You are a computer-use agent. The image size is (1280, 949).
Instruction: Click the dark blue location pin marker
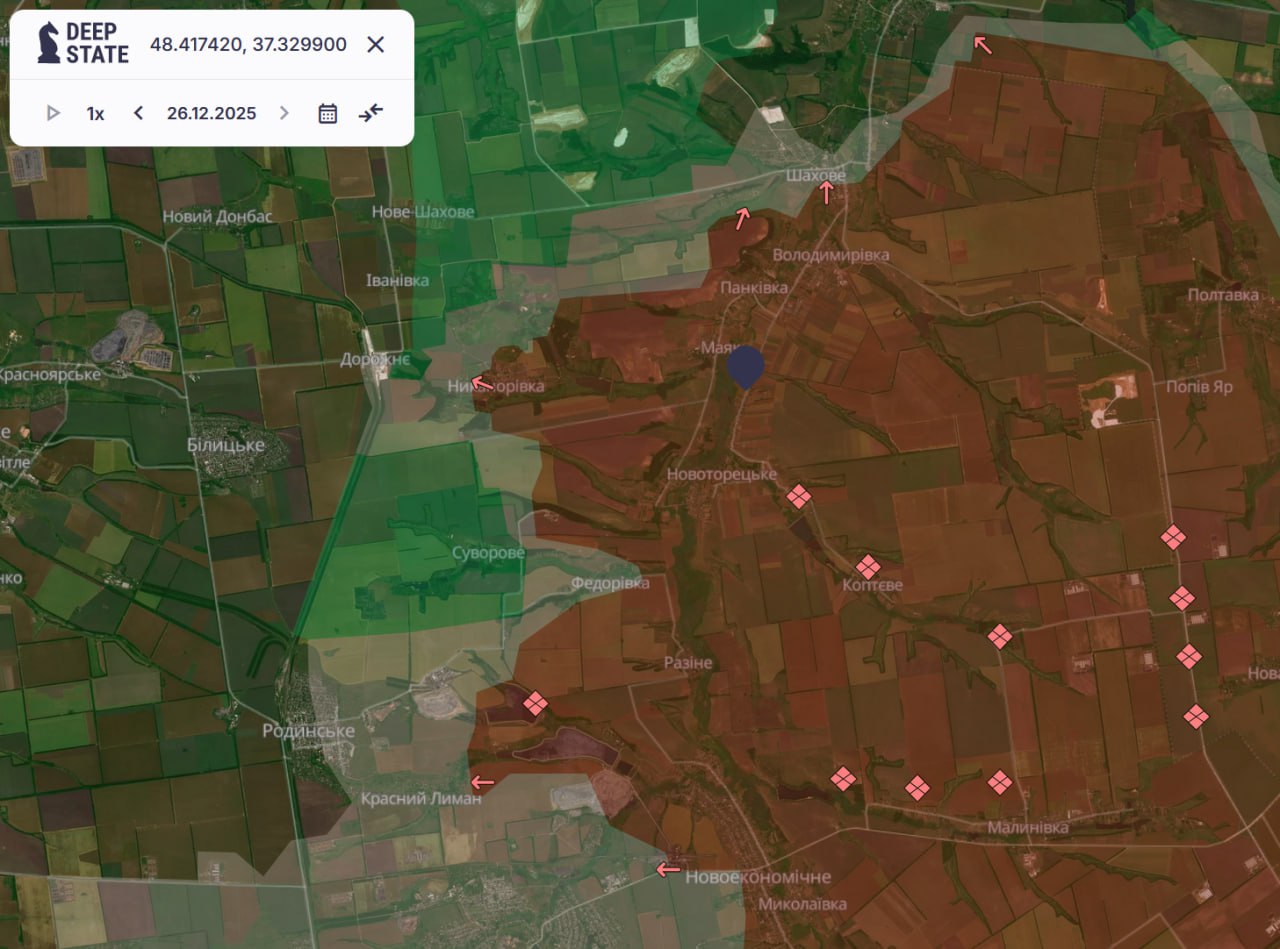coord(745,366)
